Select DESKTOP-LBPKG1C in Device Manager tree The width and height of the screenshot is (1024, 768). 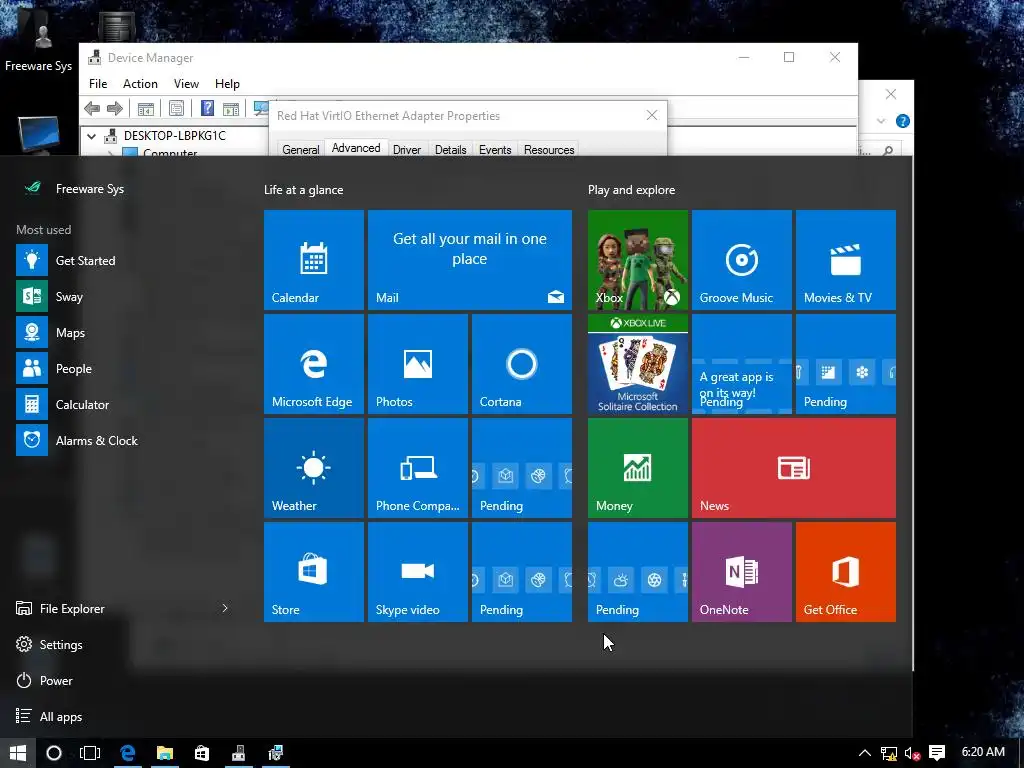click(174, 136)
